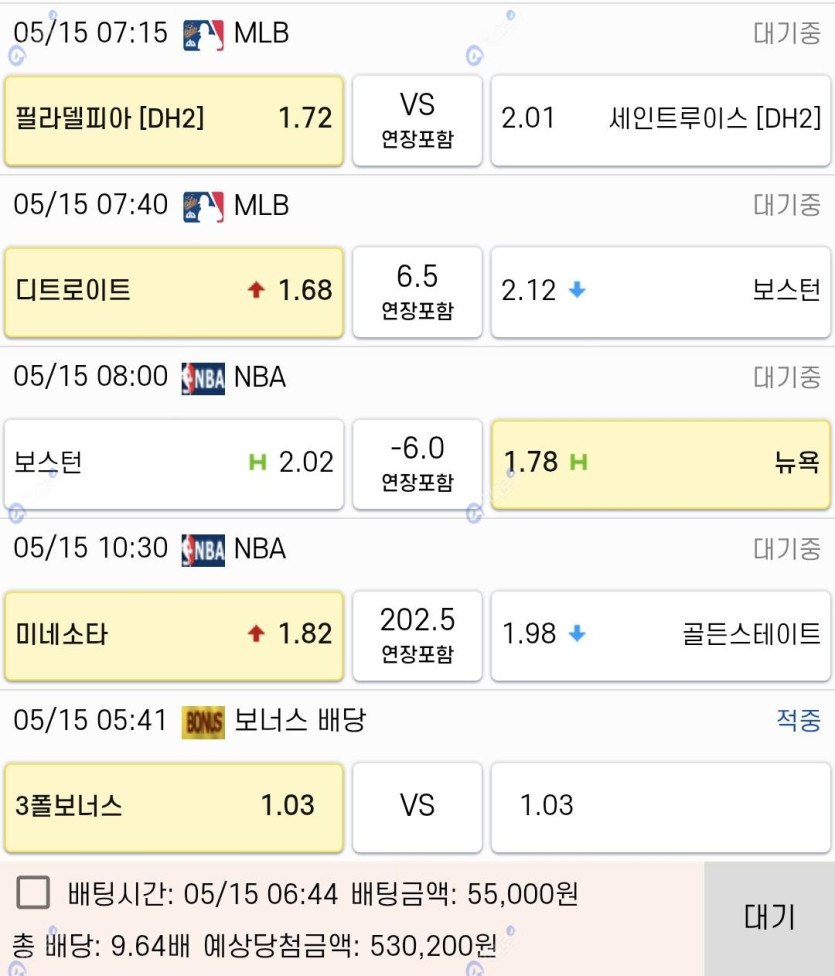
Task: Select the highlighted 뉴욕 1.78 option
Action: (x=661, y=464)
